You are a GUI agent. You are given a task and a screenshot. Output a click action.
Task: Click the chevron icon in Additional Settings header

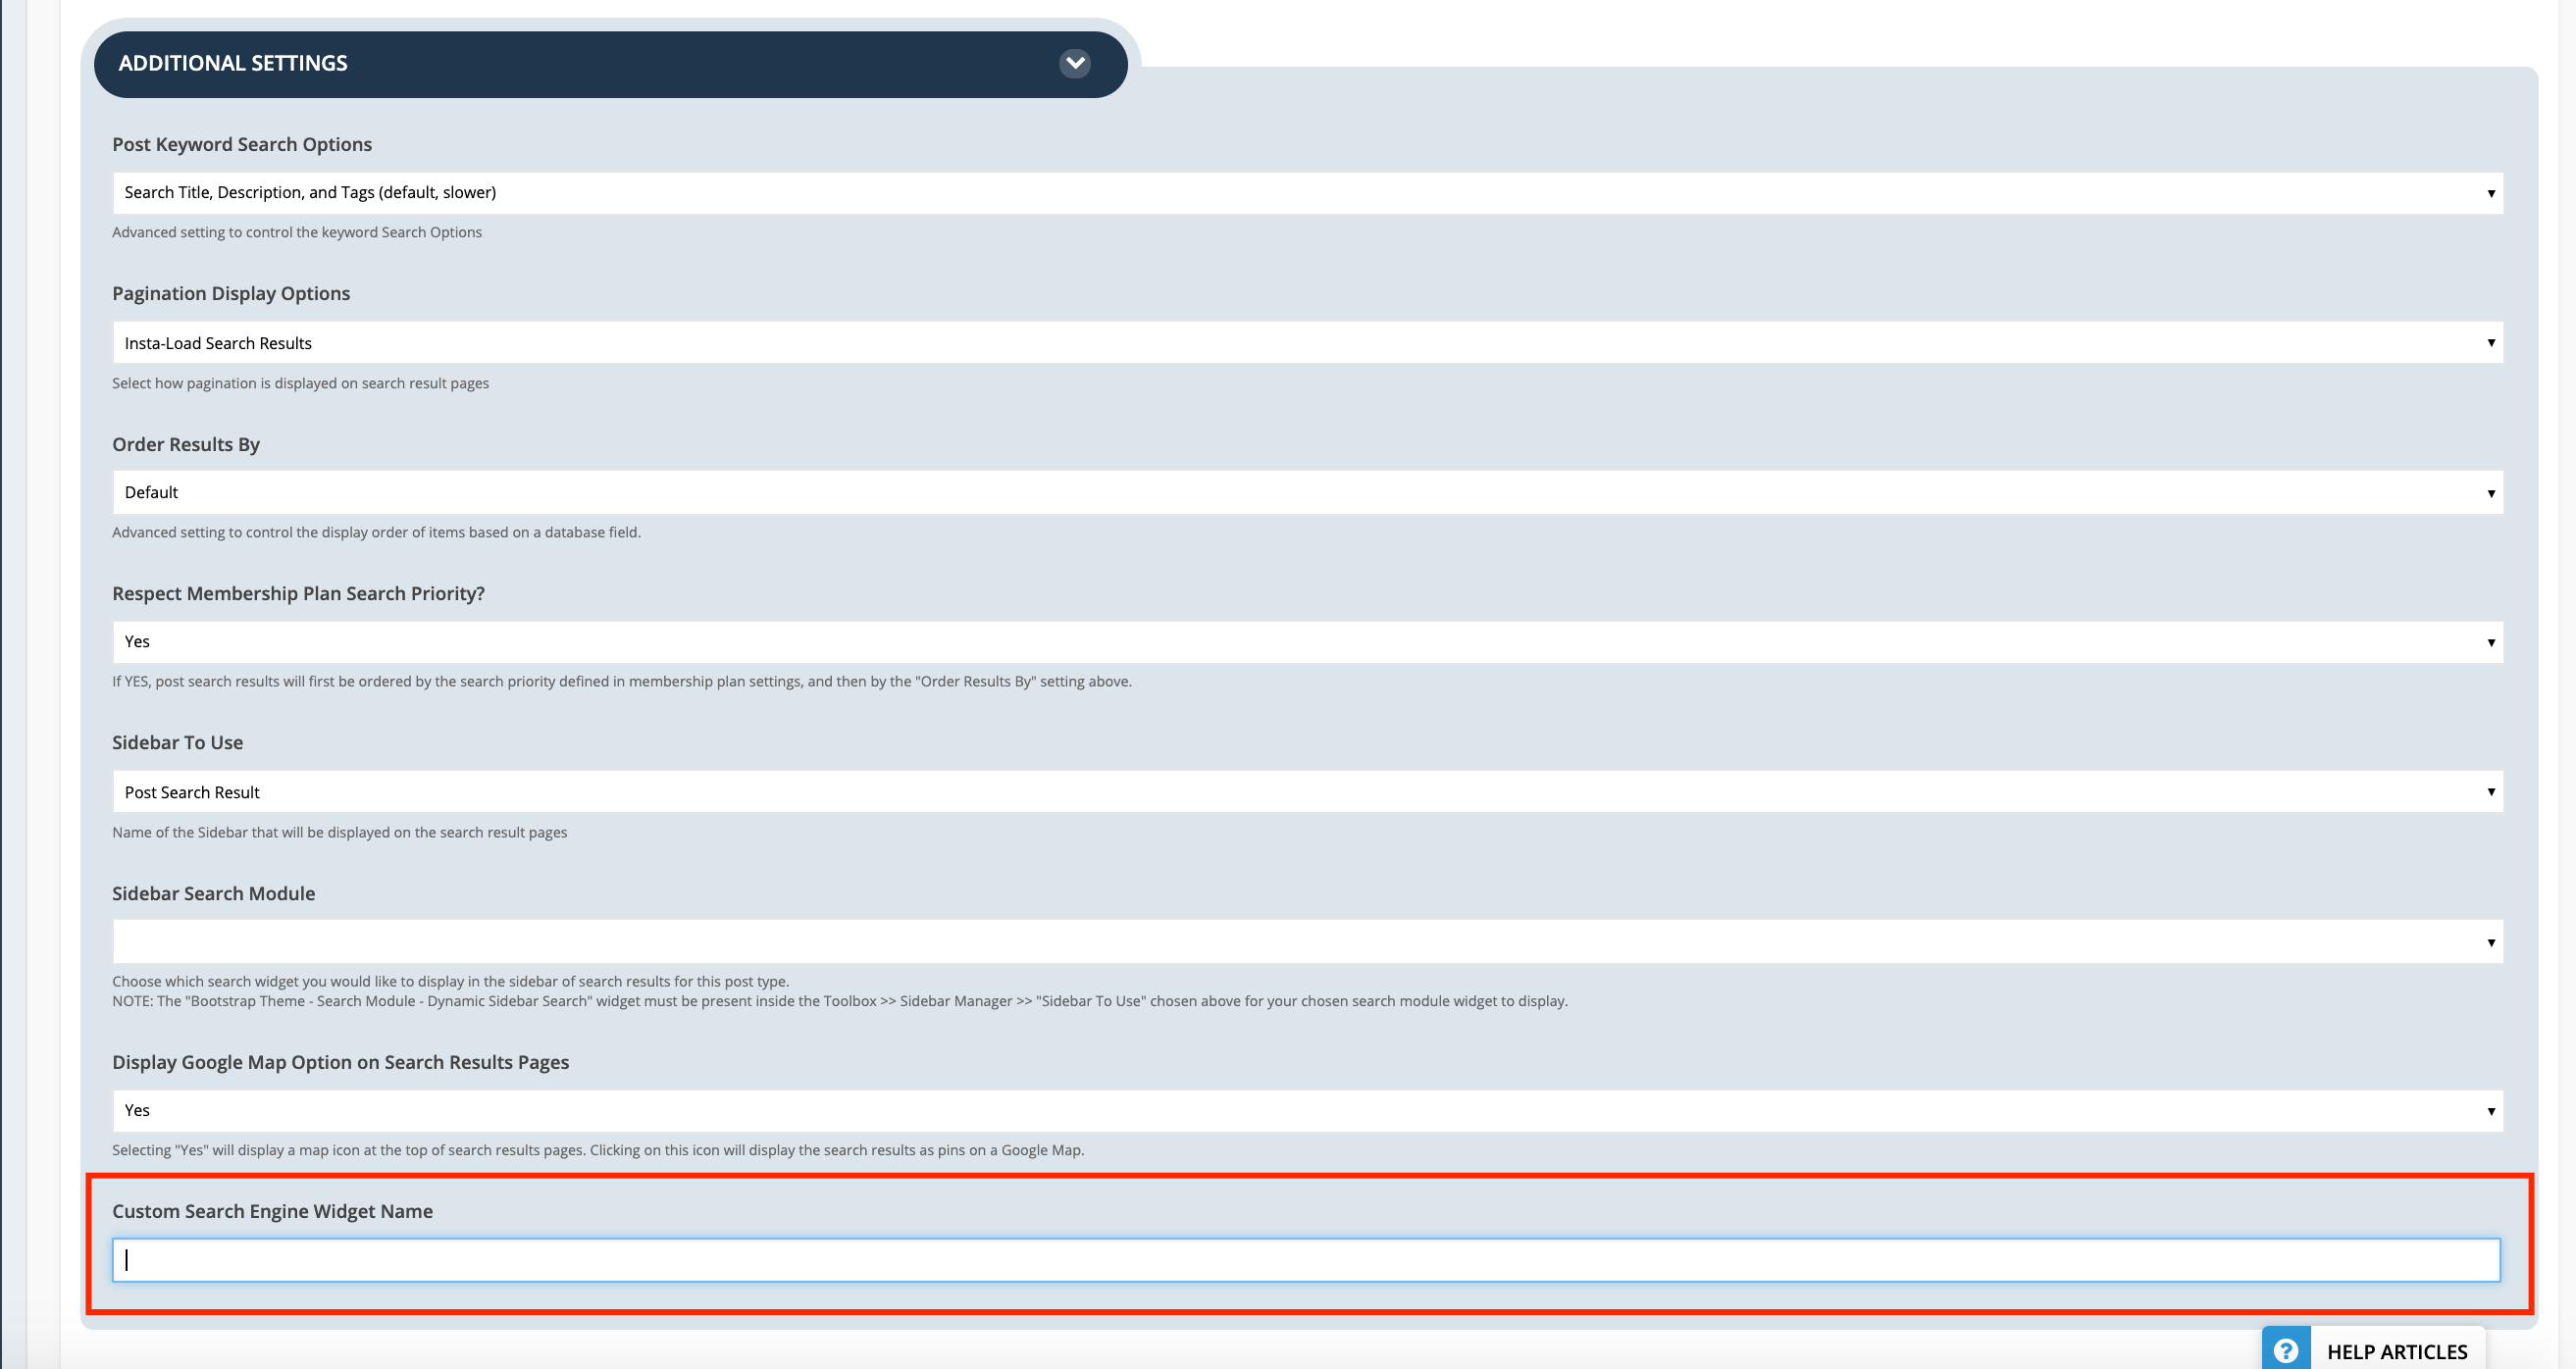1075,63
